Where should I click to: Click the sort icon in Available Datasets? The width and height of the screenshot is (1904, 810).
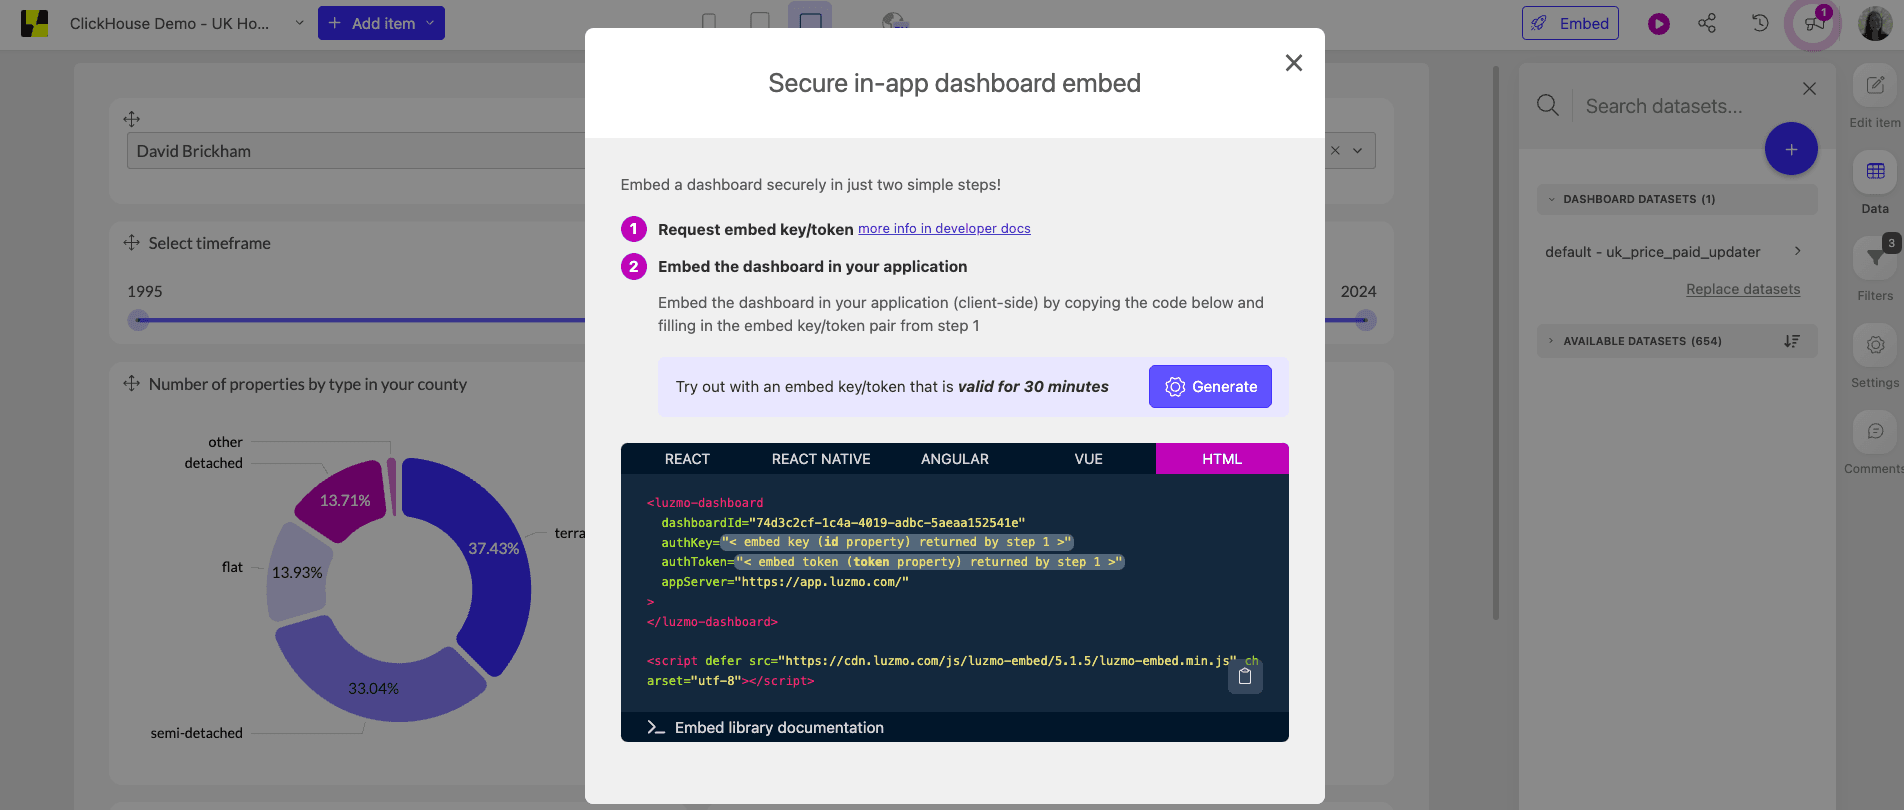[1791, 341]
